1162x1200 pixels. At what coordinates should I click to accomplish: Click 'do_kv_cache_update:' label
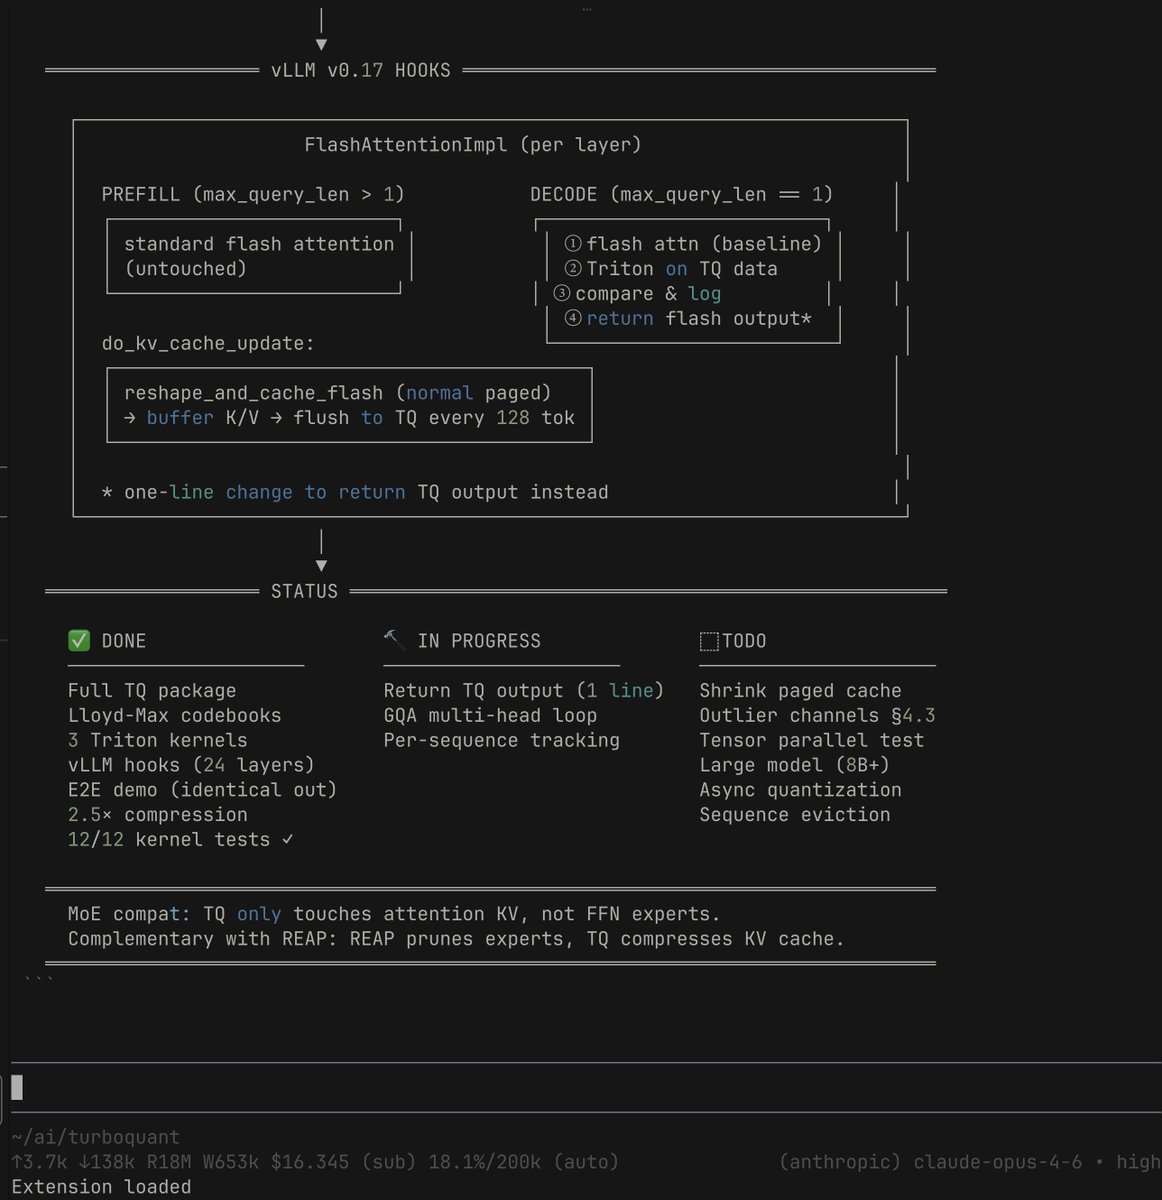click(208, 344)
